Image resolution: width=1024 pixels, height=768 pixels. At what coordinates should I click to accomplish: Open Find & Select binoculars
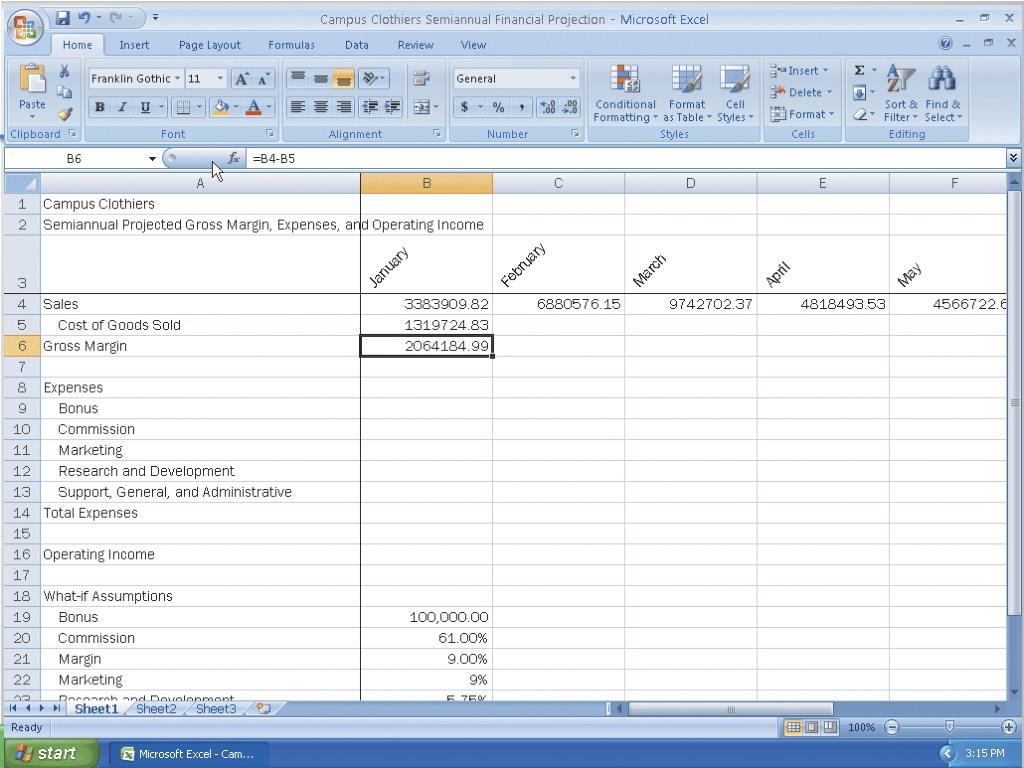point(943,93)
